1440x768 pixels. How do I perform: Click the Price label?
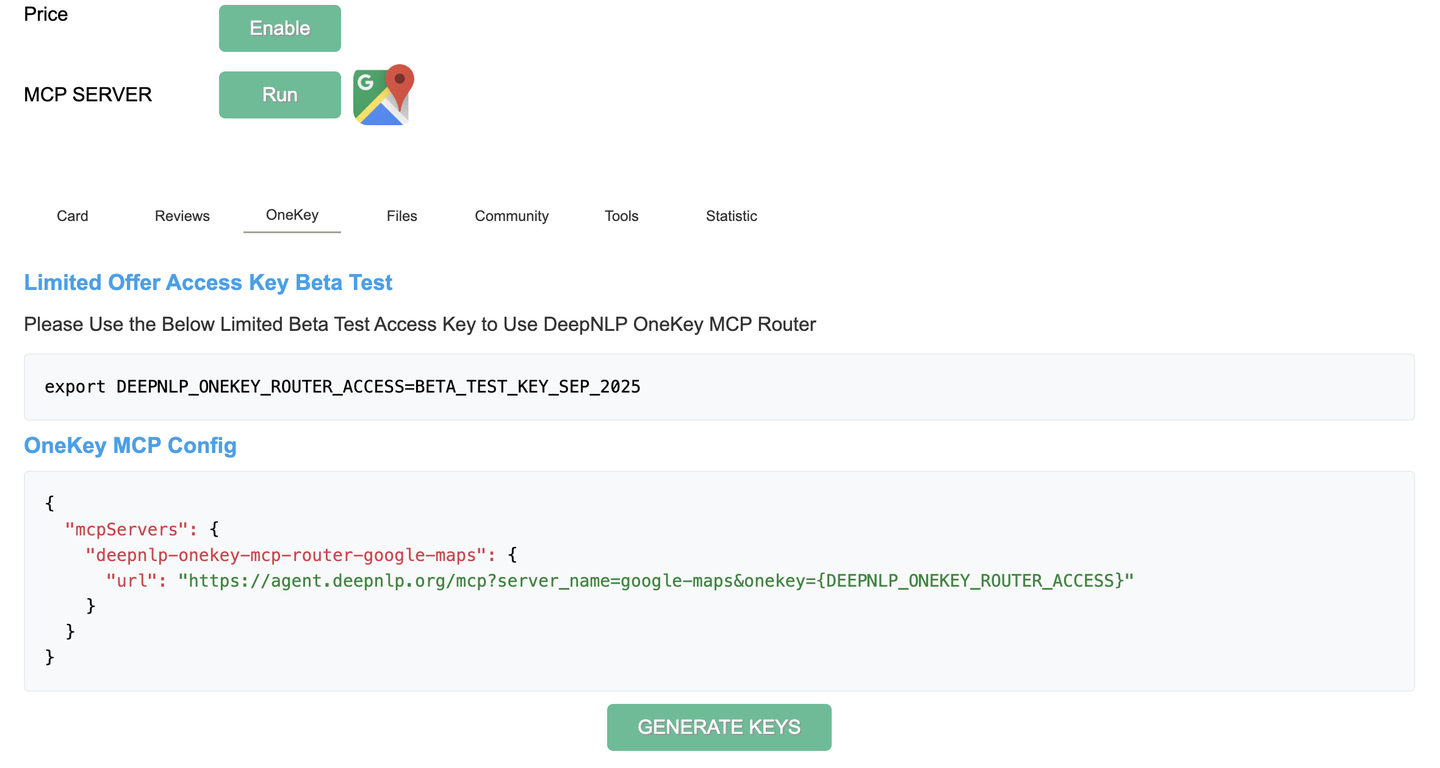46,15
